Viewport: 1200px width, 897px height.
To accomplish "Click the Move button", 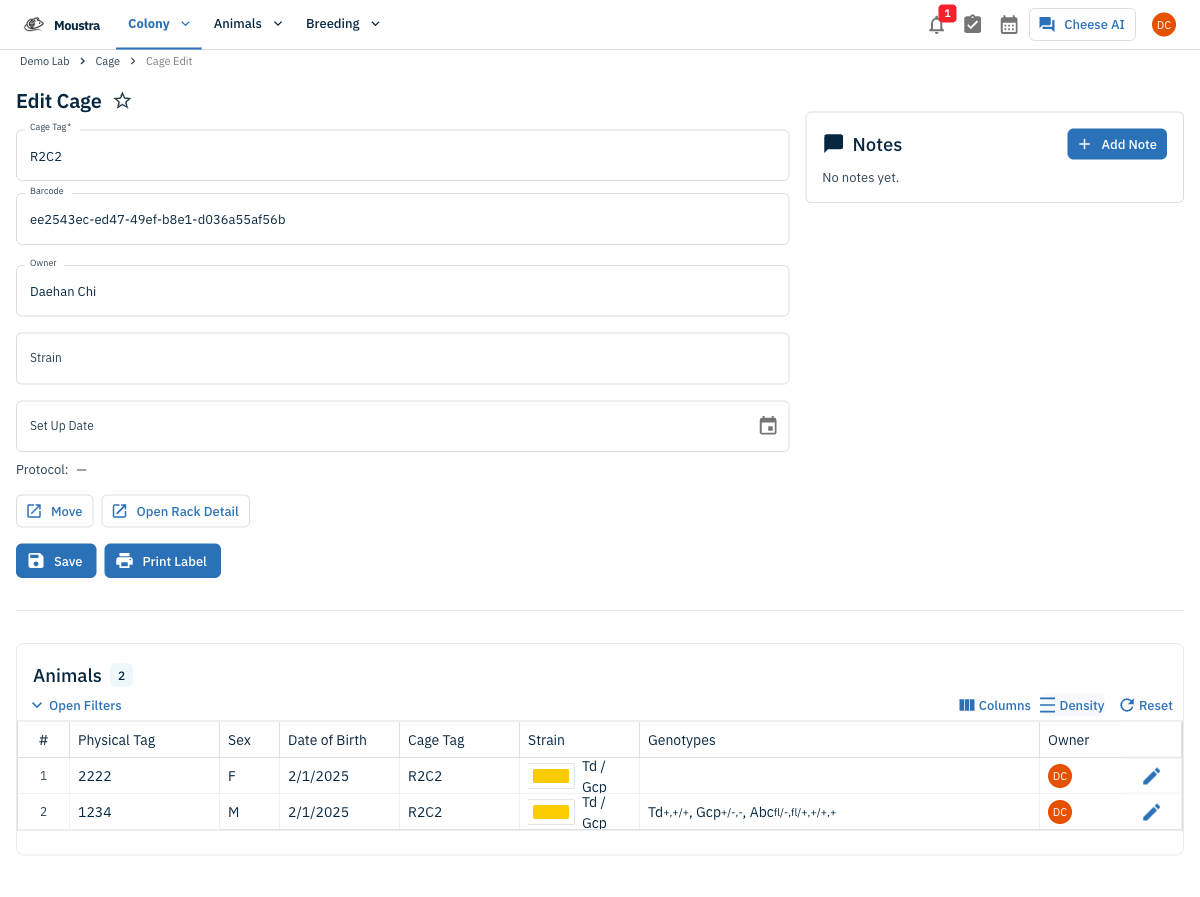I will 55,511.
